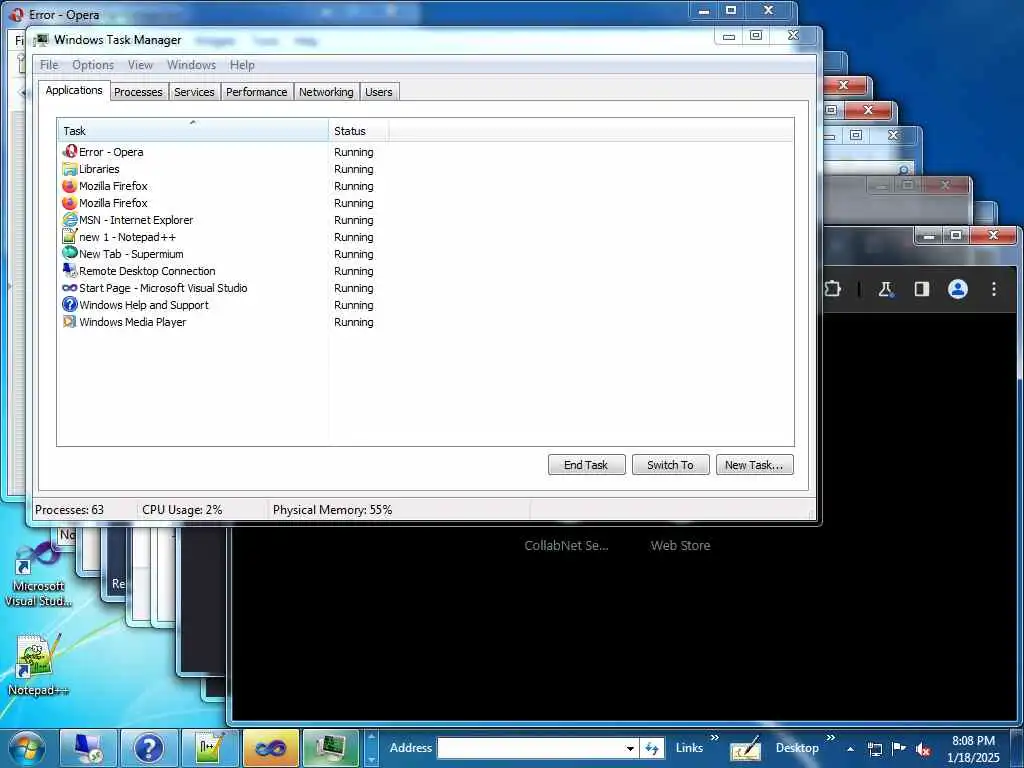Screen dimensions: 1024x768
Task: Show hidden tray icons arrow
Action: 850,748
